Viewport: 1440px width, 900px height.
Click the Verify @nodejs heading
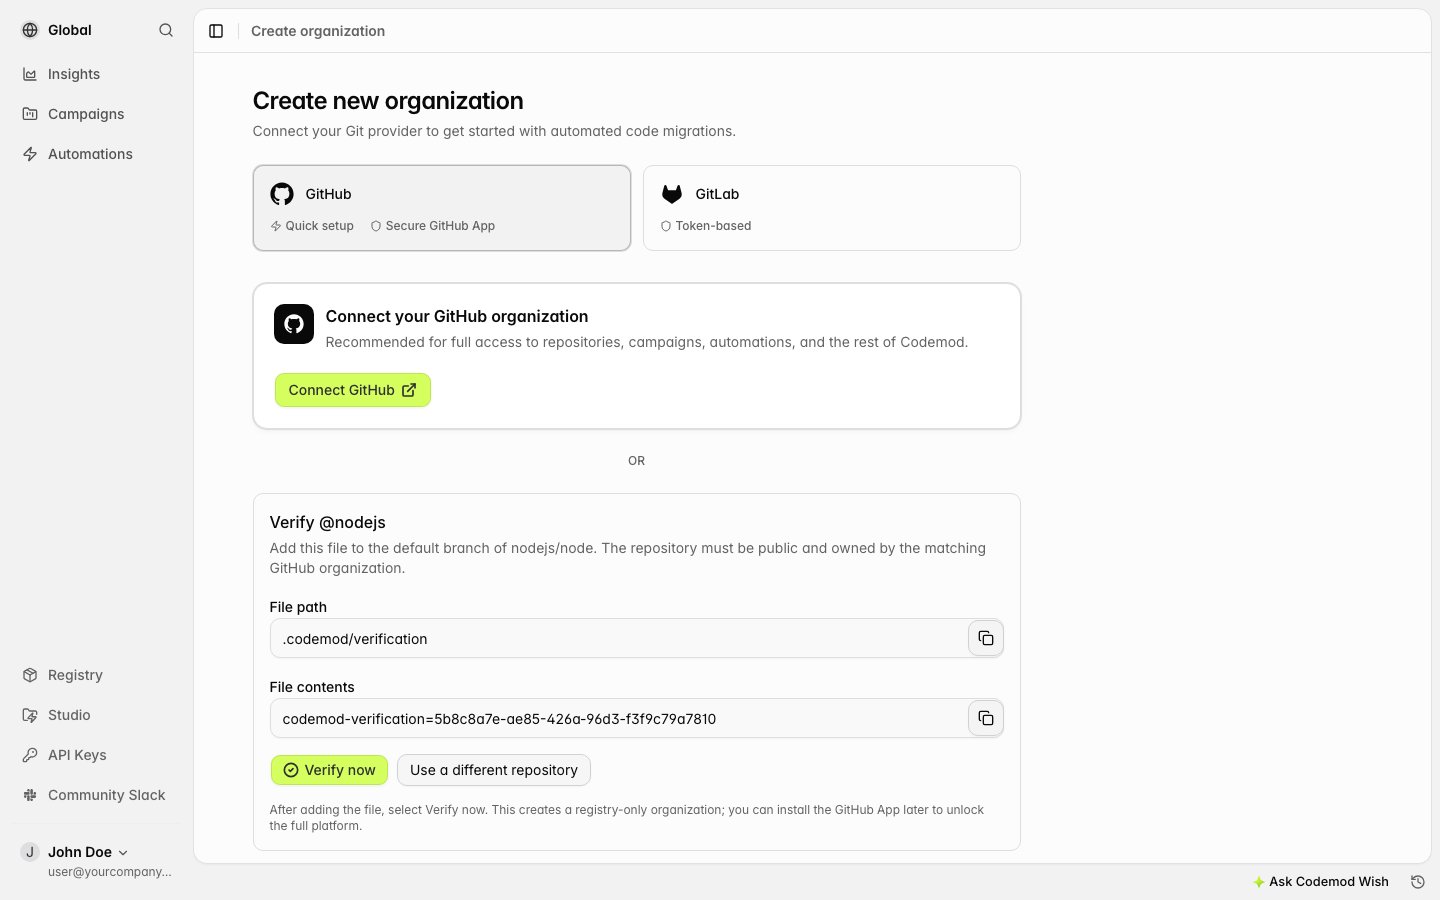[328, 522]
